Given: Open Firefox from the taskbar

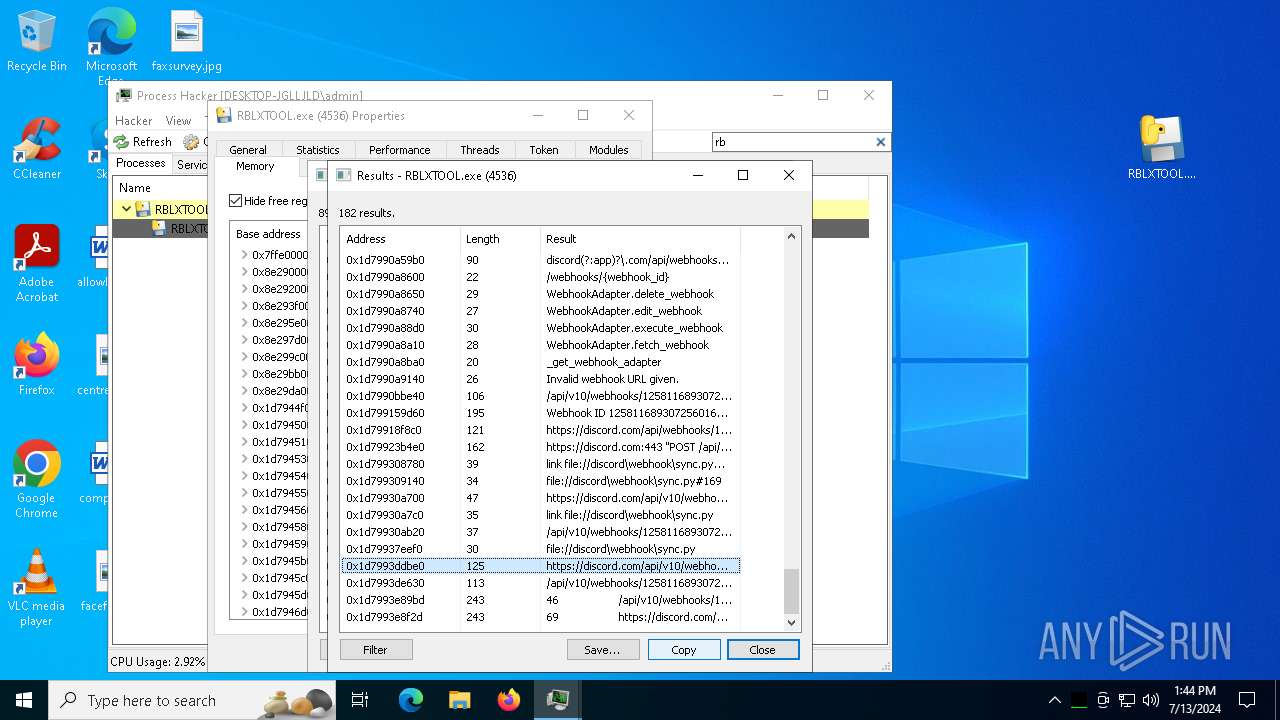Looking at the screenshot, I should pyautogui.click(x=508, y=700).
